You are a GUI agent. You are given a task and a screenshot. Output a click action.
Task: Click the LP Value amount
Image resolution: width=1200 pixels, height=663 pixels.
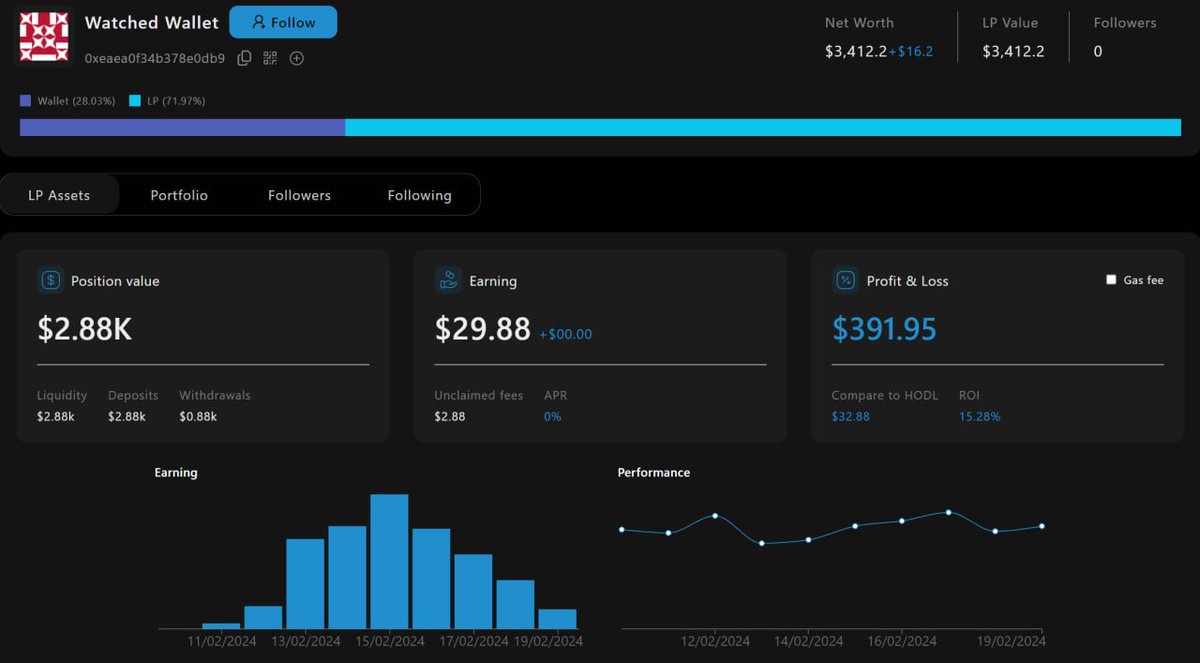1013,51
